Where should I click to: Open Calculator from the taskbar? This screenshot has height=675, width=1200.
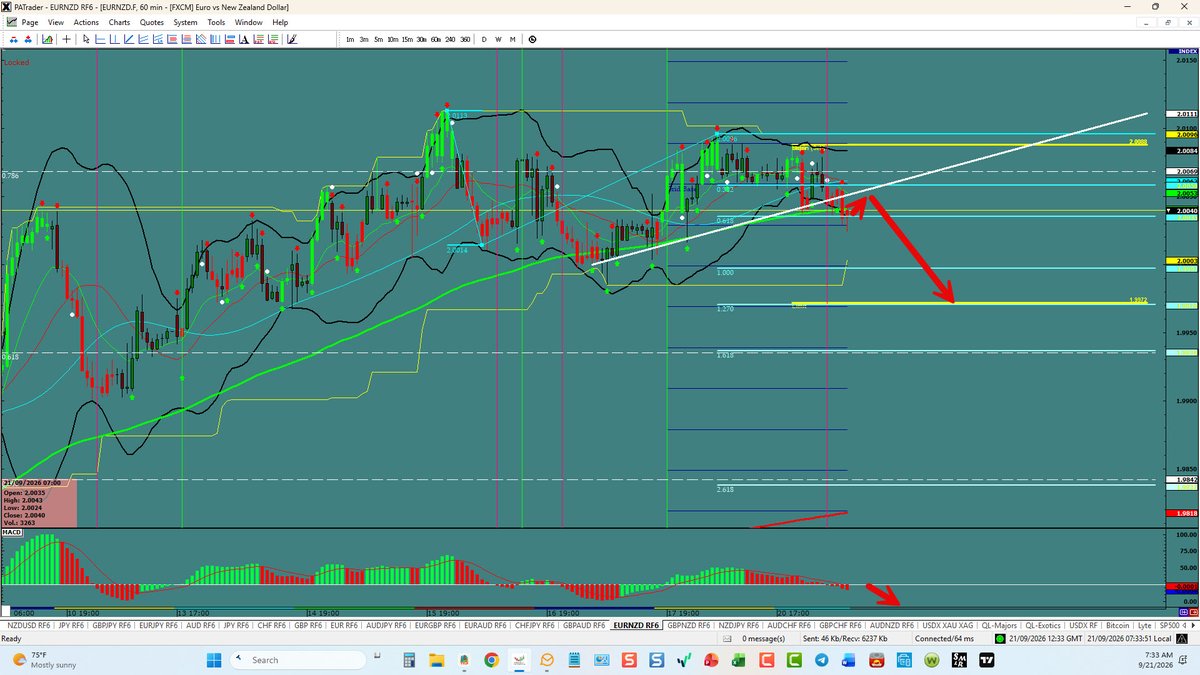(408, 660)
